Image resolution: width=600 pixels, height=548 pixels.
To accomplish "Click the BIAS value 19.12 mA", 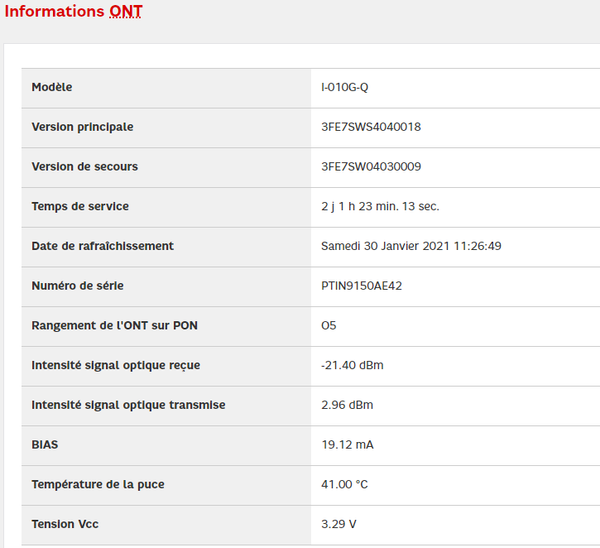I will [x=347, y=445].
